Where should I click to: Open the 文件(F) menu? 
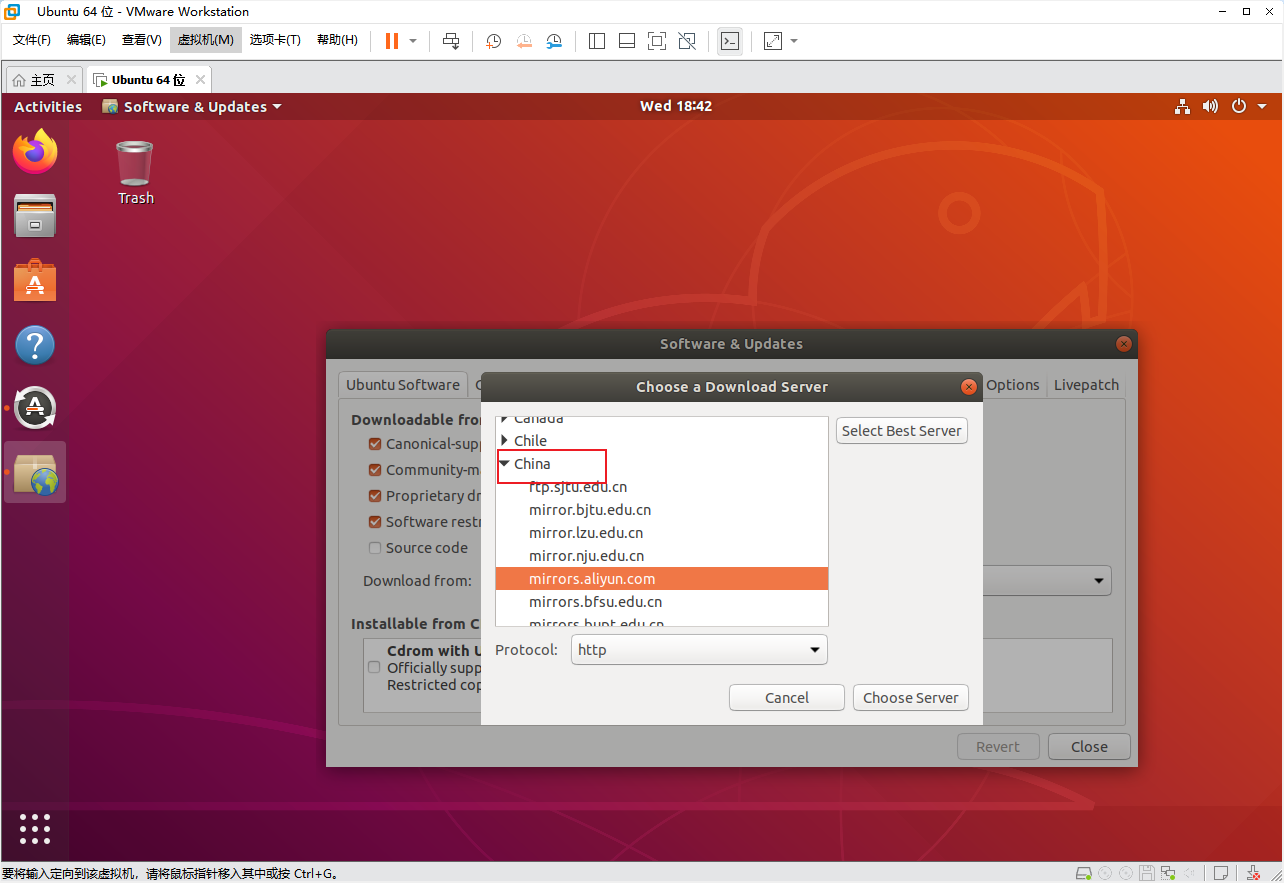pos(32,40)
